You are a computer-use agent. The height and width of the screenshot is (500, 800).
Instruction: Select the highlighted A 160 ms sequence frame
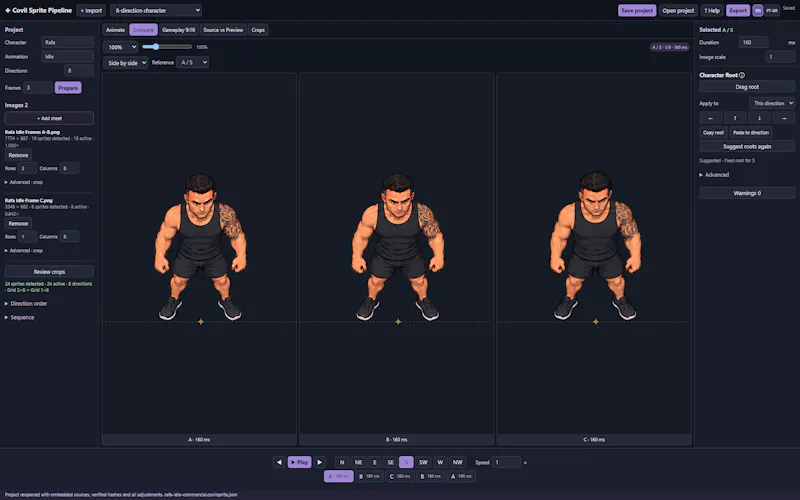click(338, 476)
